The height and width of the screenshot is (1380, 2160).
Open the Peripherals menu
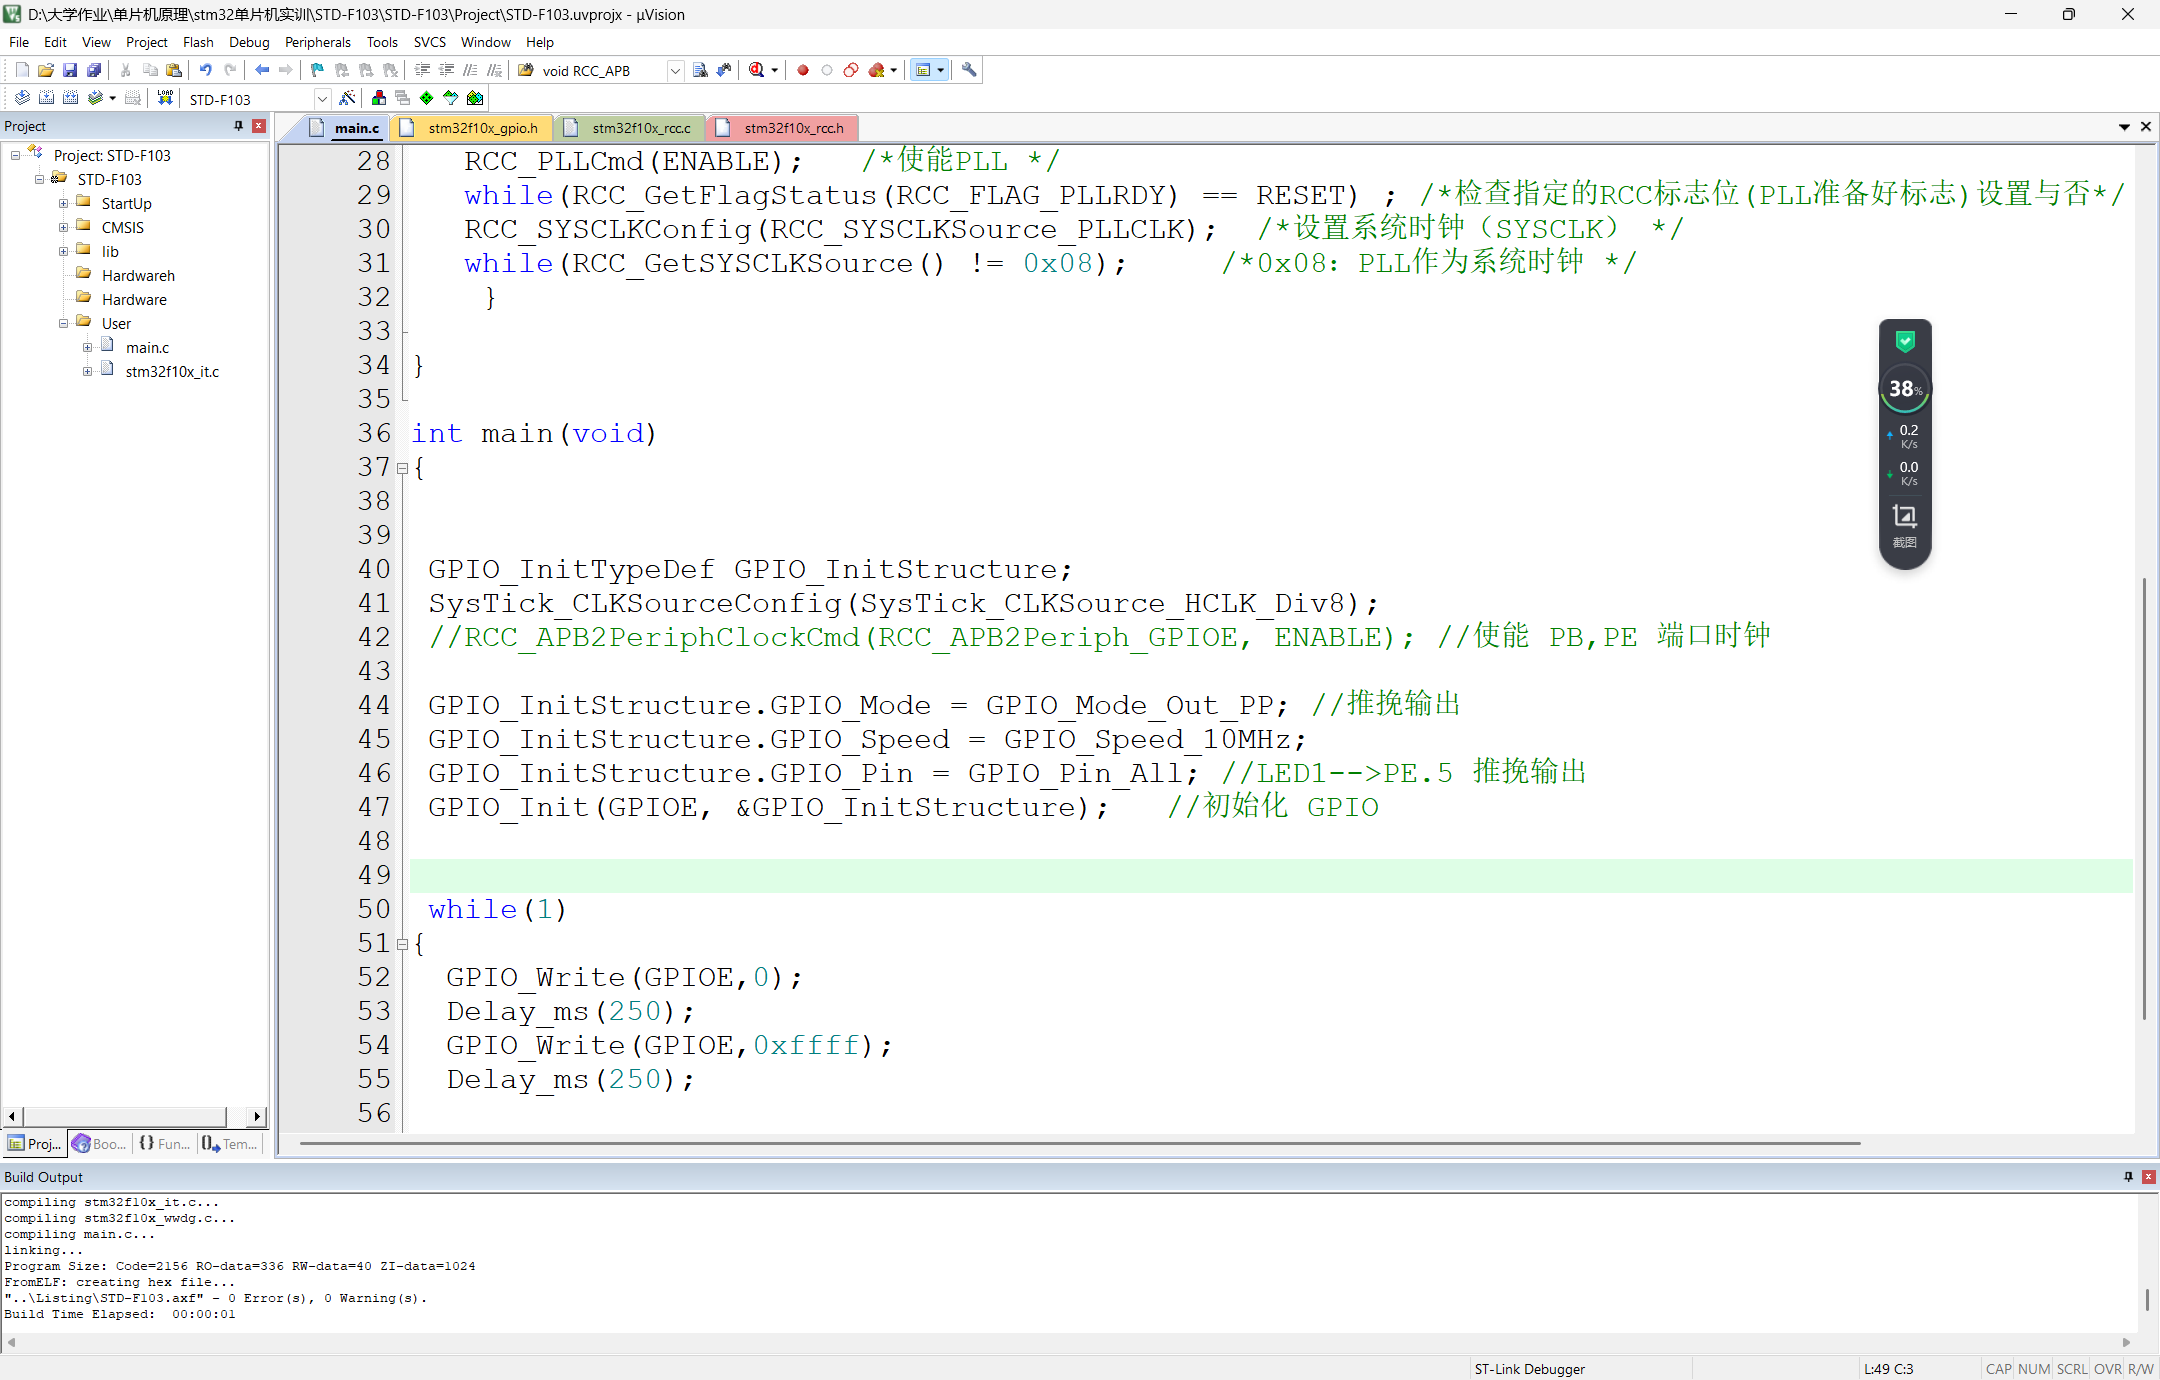[x=317, y=42]
